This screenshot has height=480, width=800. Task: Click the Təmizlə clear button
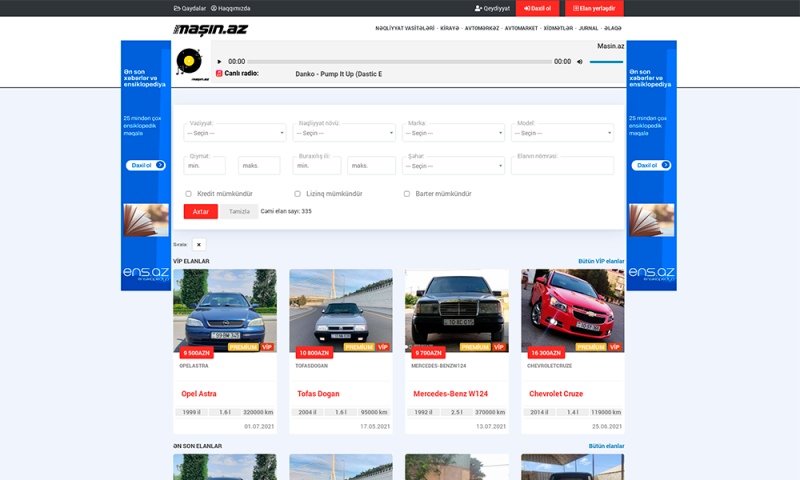(239, 212)
